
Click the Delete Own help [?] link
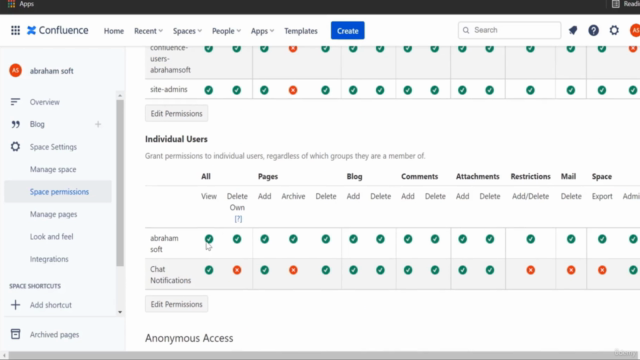tap(238, 219)
